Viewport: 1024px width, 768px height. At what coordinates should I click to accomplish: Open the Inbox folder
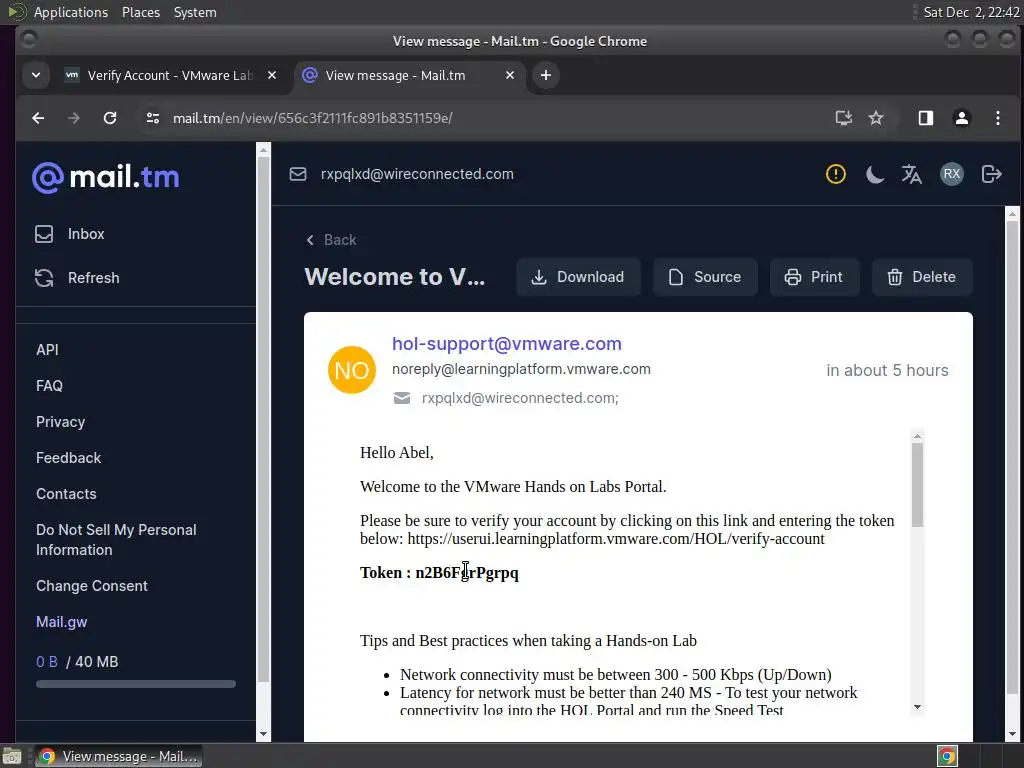tap(70, 234)
